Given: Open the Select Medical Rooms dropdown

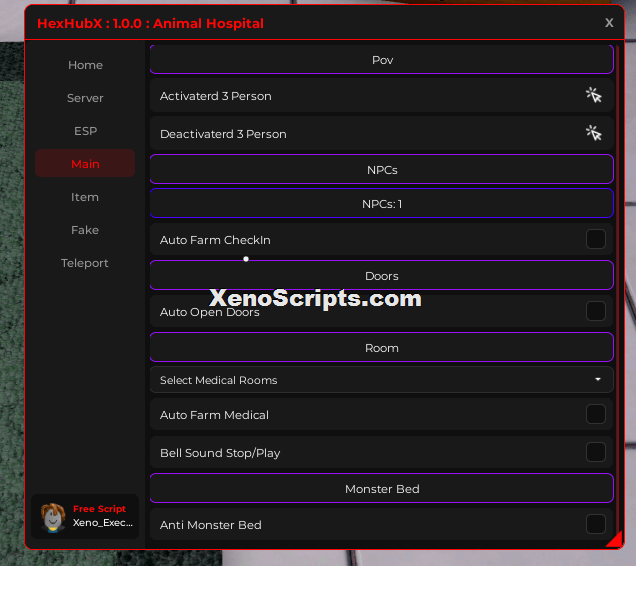Looking at the screenshot, I should coord(381,380).
